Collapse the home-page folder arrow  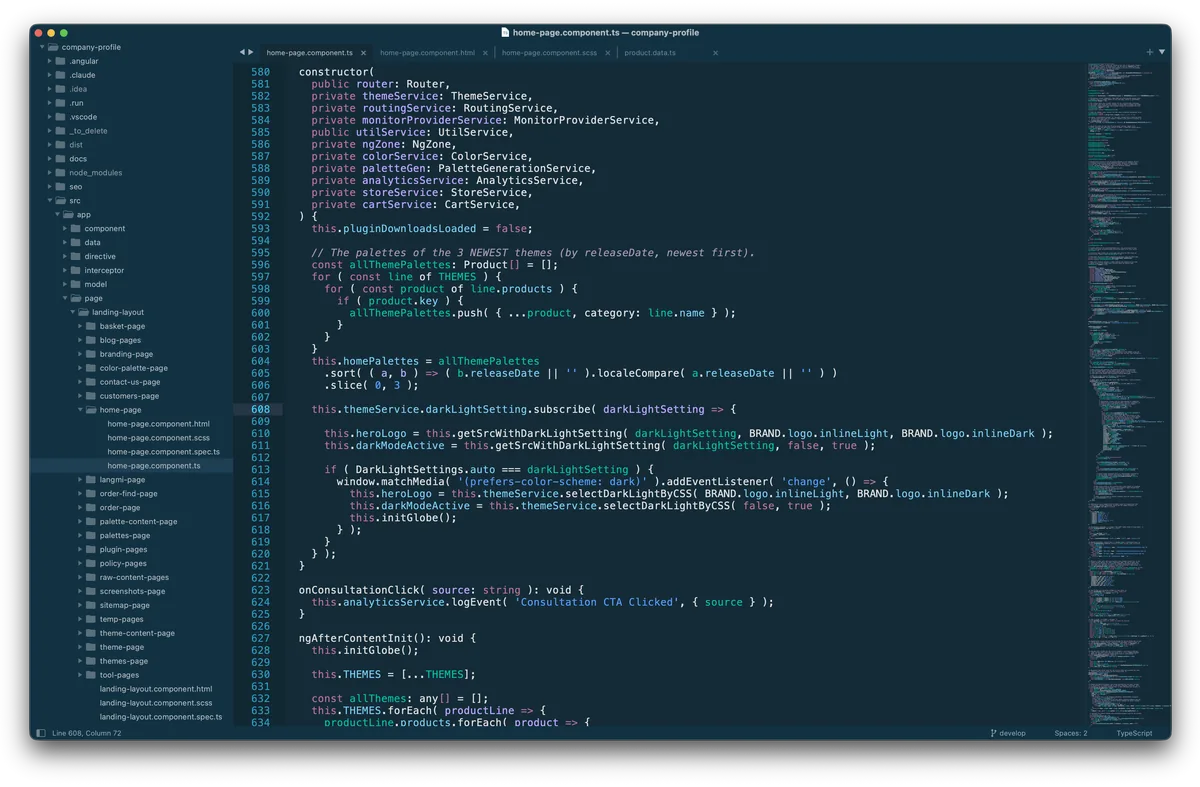coord(81,410)
